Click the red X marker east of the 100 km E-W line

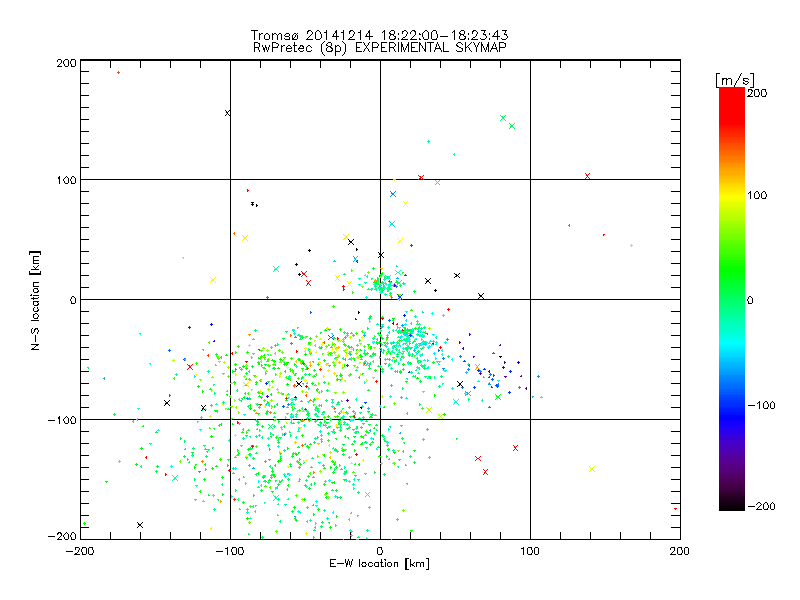587,176
